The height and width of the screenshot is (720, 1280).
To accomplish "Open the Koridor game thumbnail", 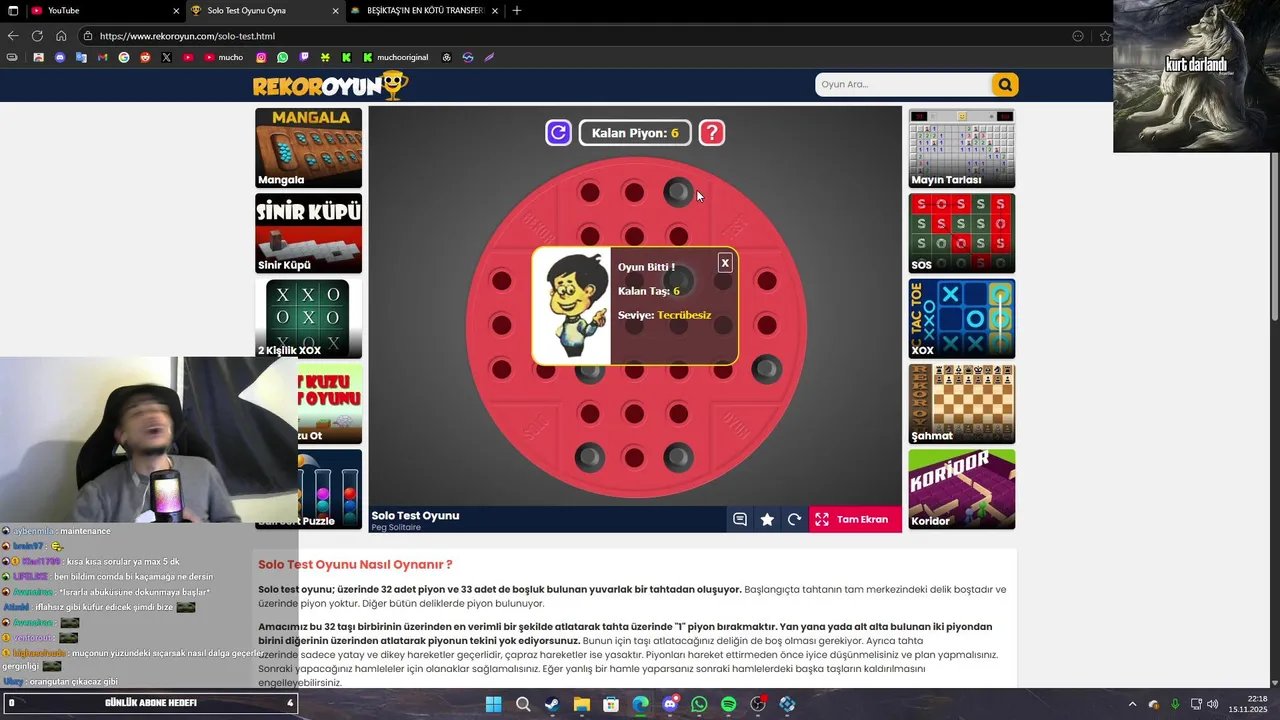I will click(961, 489).
